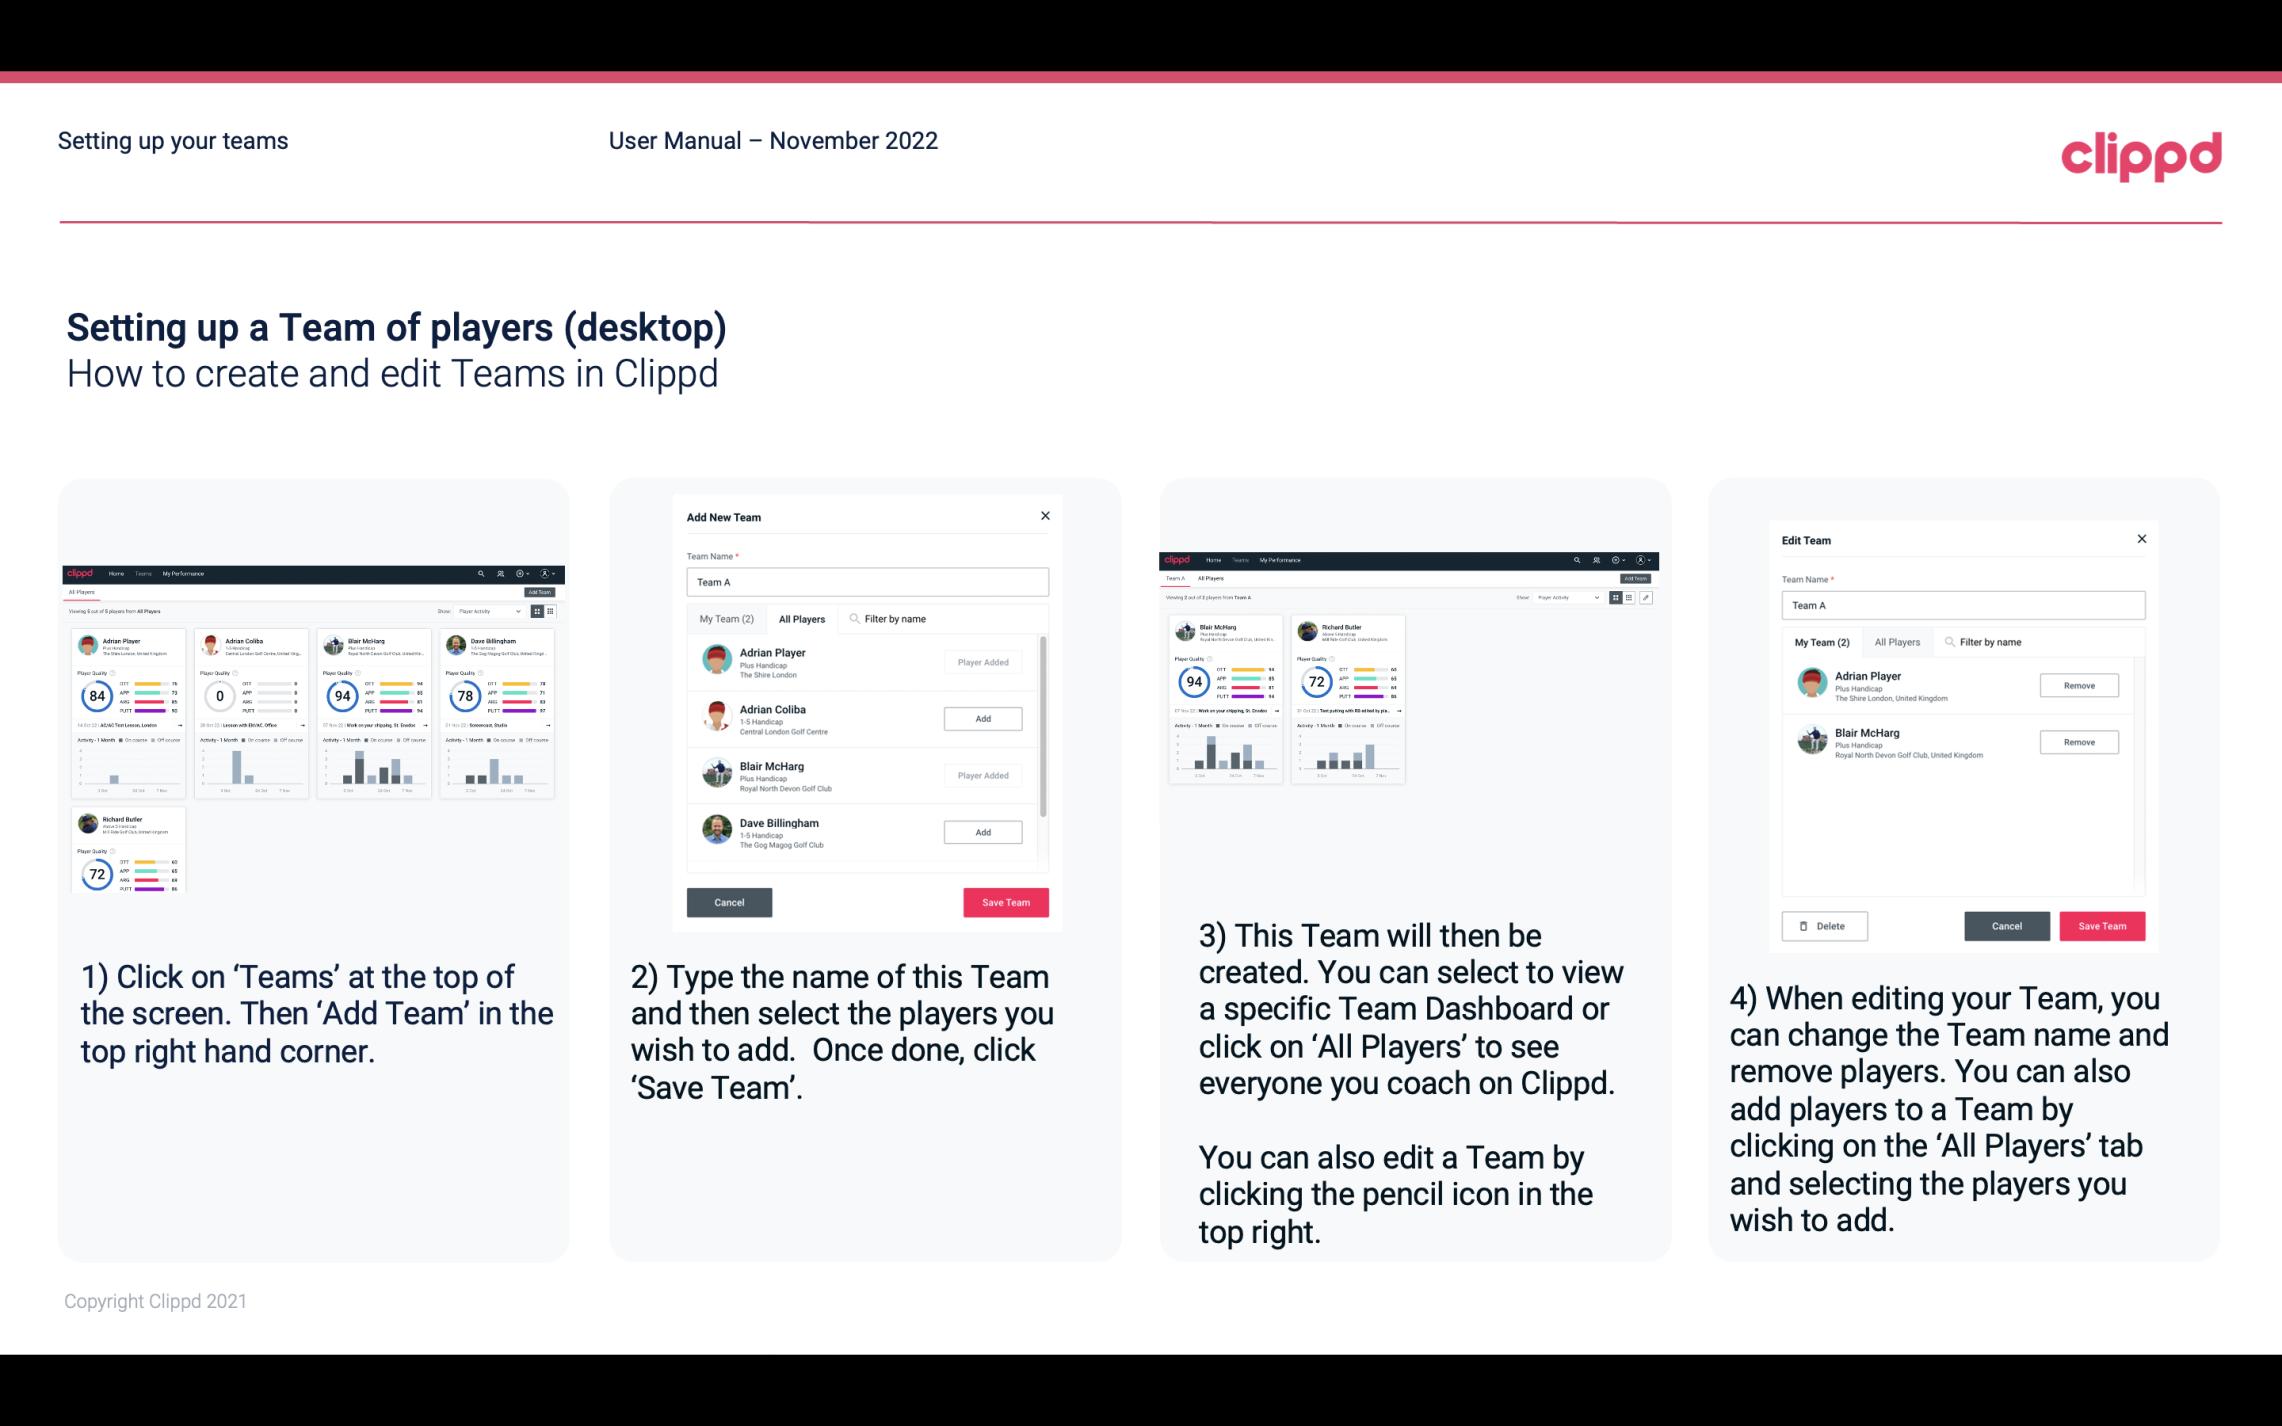Click Cancel button in Edit Team dialog
Screen dimensions: 2282x1426
[x=2008, y=925]
